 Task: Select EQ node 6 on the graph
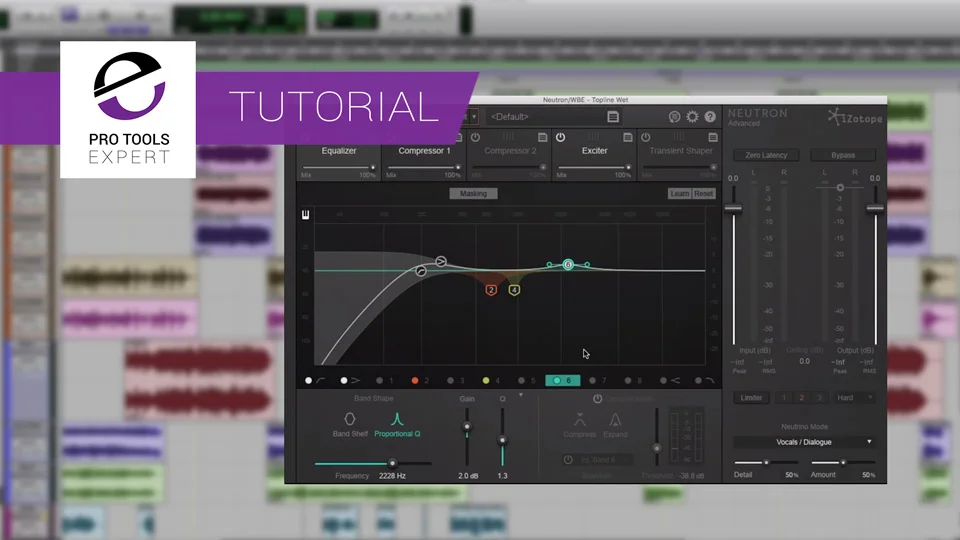pyautogui.click(x=568, y=264)
